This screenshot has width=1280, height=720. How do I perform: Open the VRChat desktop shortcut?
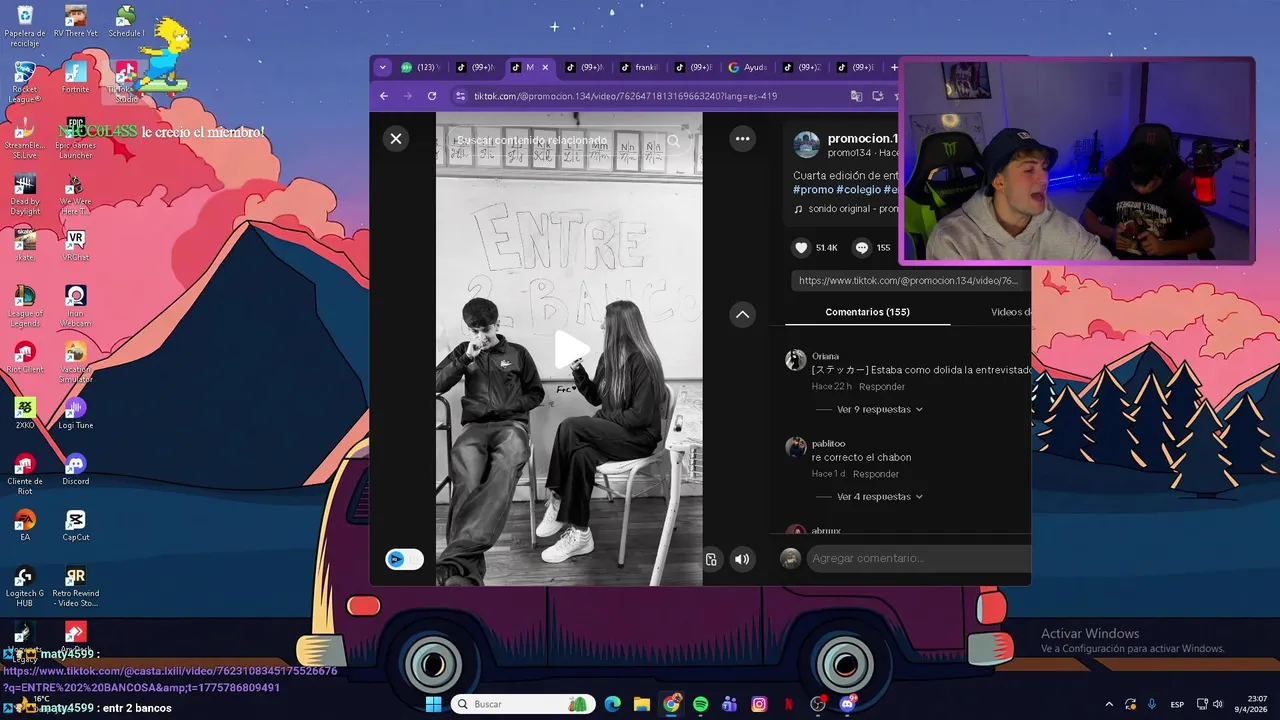75,246
